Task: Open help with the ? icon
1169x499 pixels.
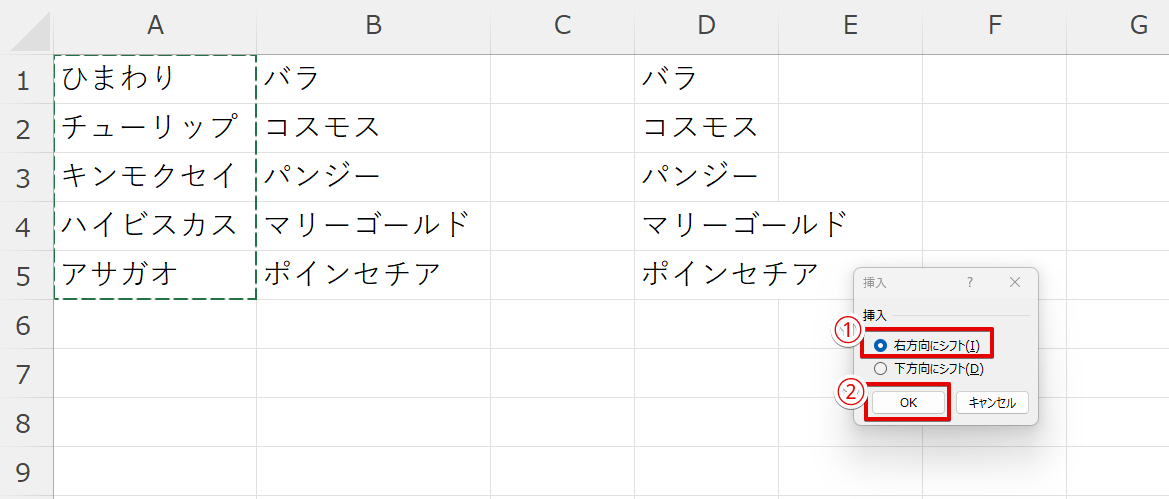Action: [969, 283]
